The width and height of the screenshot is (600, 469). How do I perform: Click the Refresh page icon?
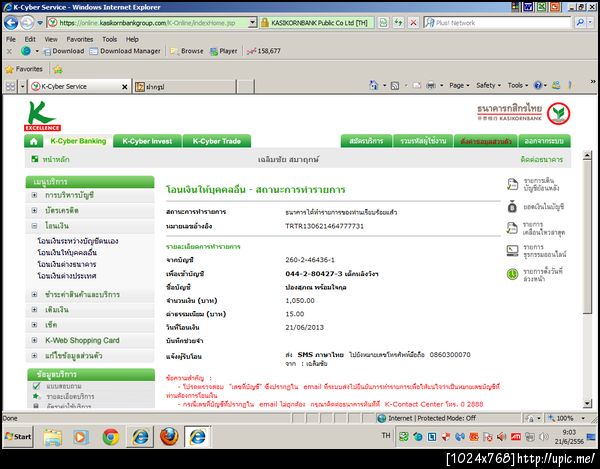pos(399,23)
